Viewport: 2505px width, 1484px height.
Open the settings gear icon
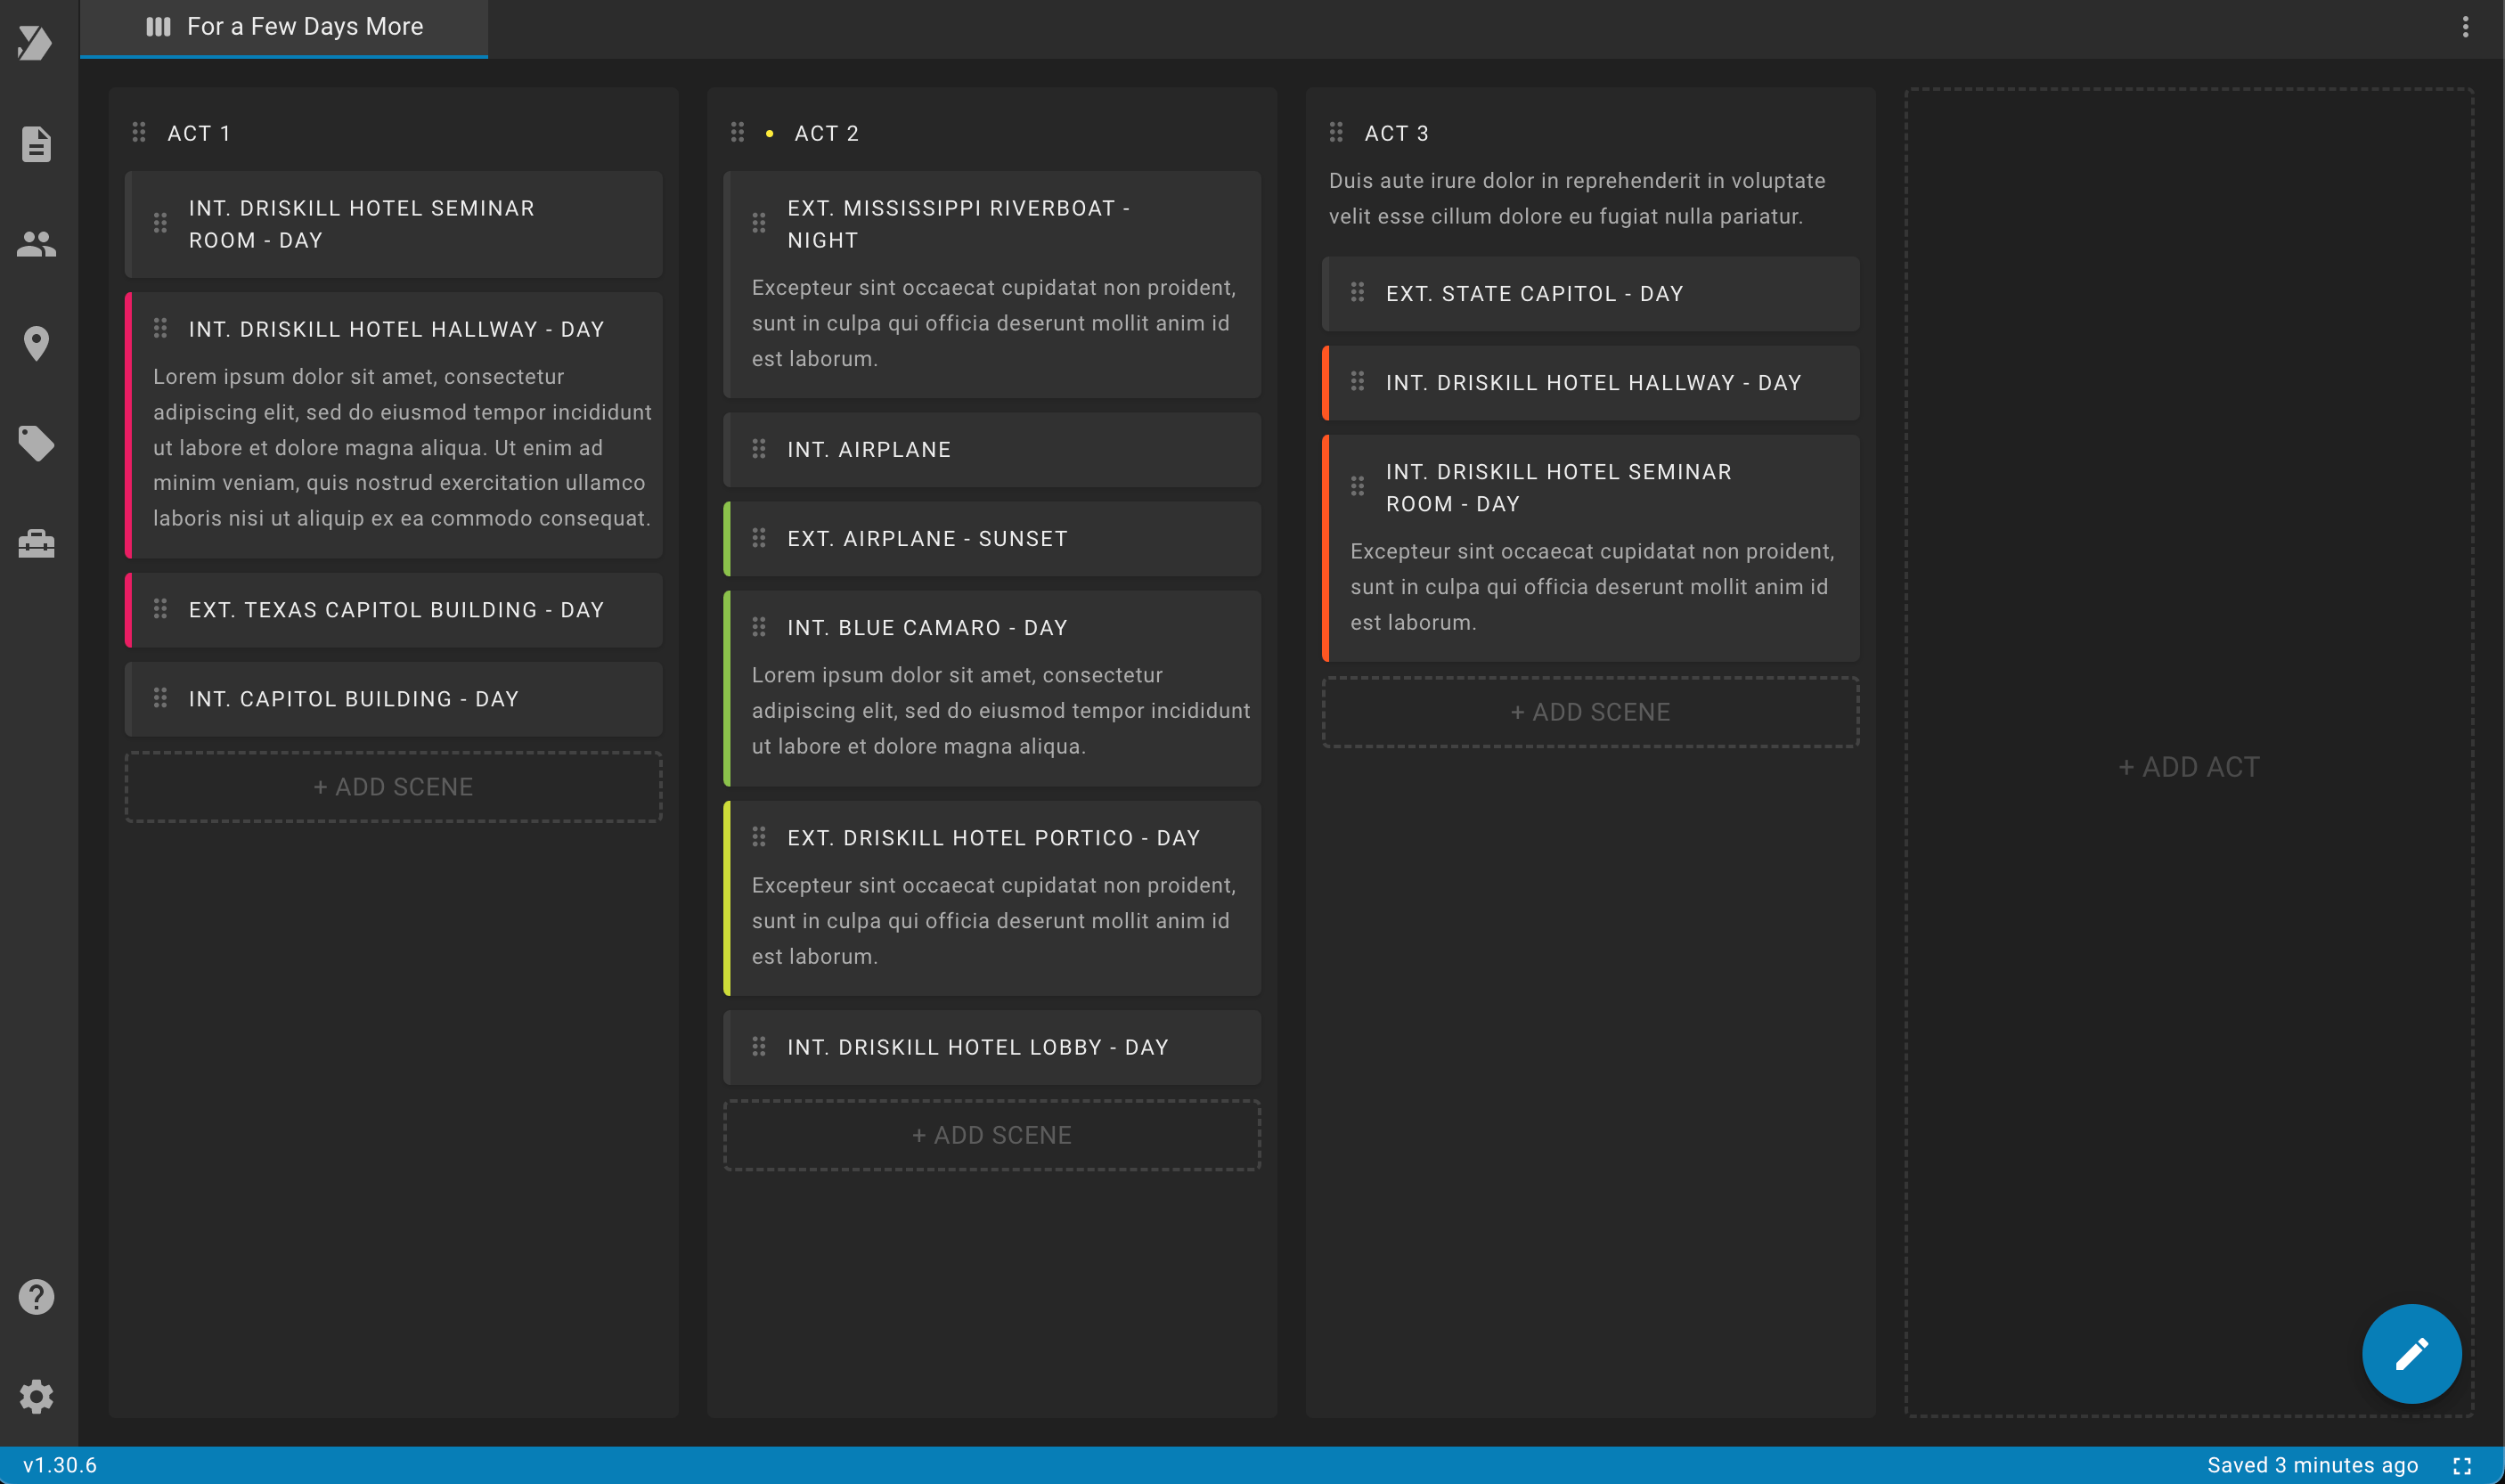click(36, 1397)
